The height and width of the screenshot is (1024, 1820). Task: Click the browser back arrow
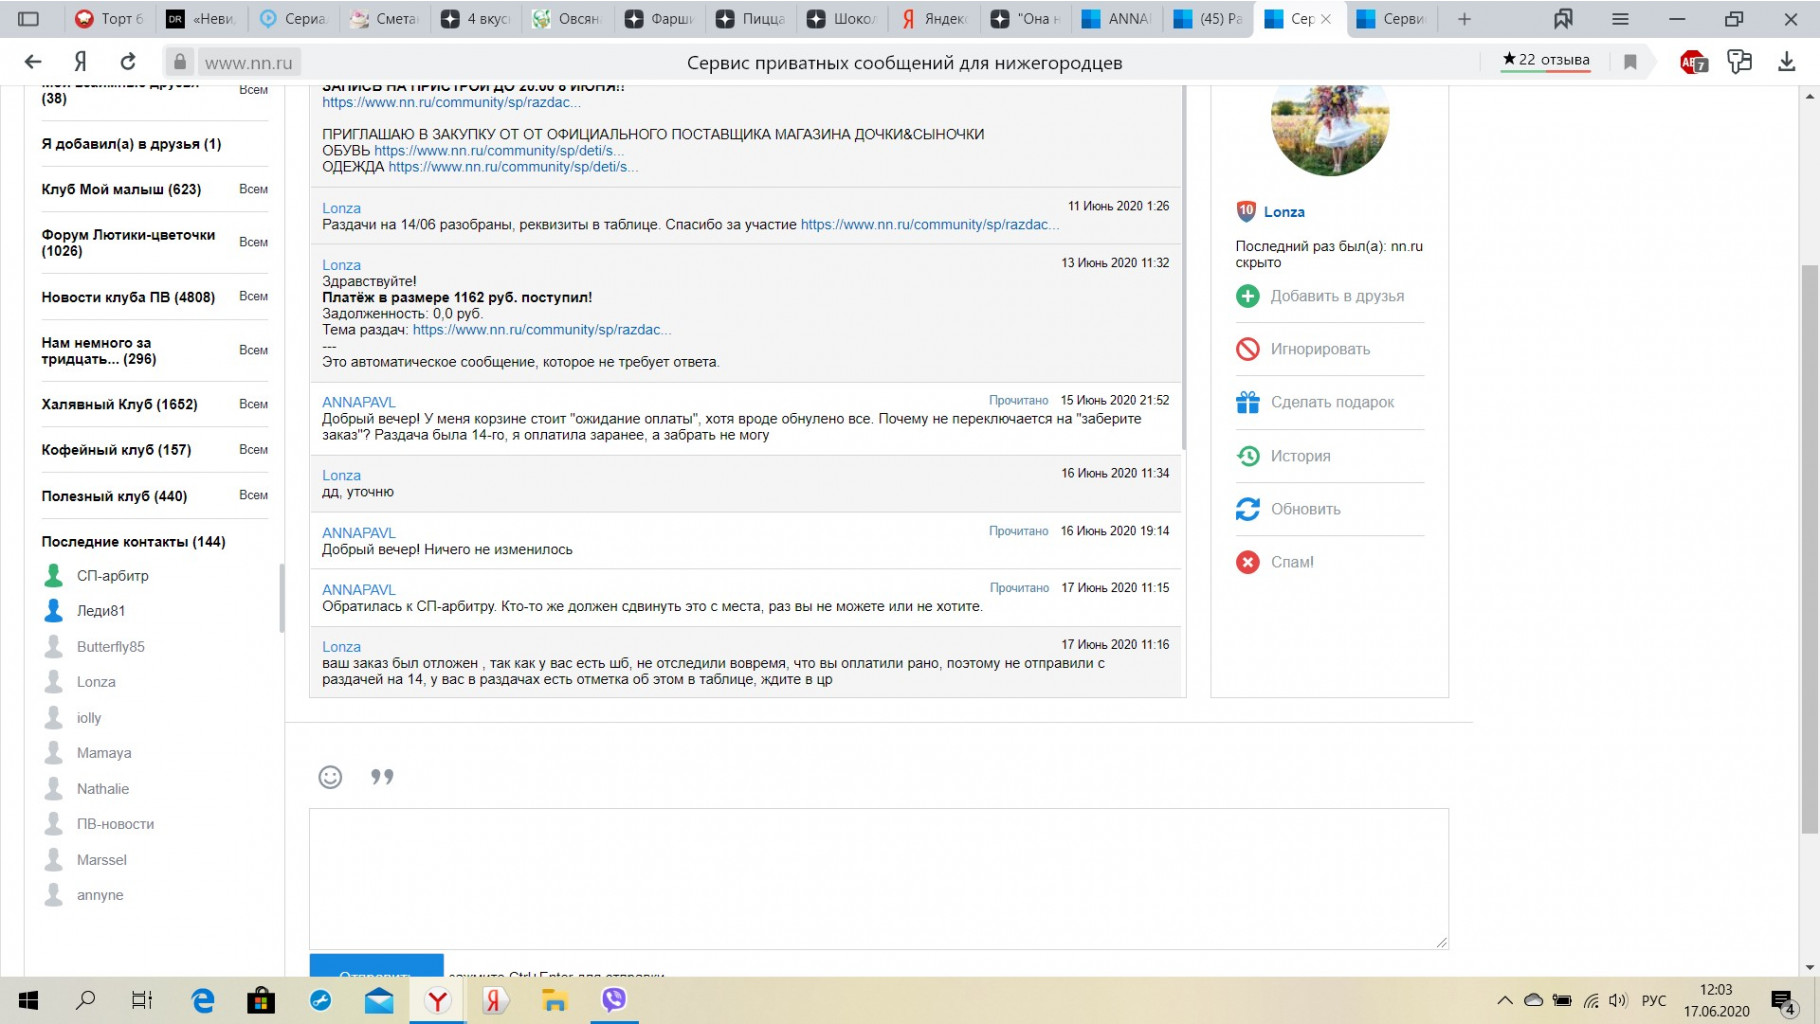tap(33, 62)
